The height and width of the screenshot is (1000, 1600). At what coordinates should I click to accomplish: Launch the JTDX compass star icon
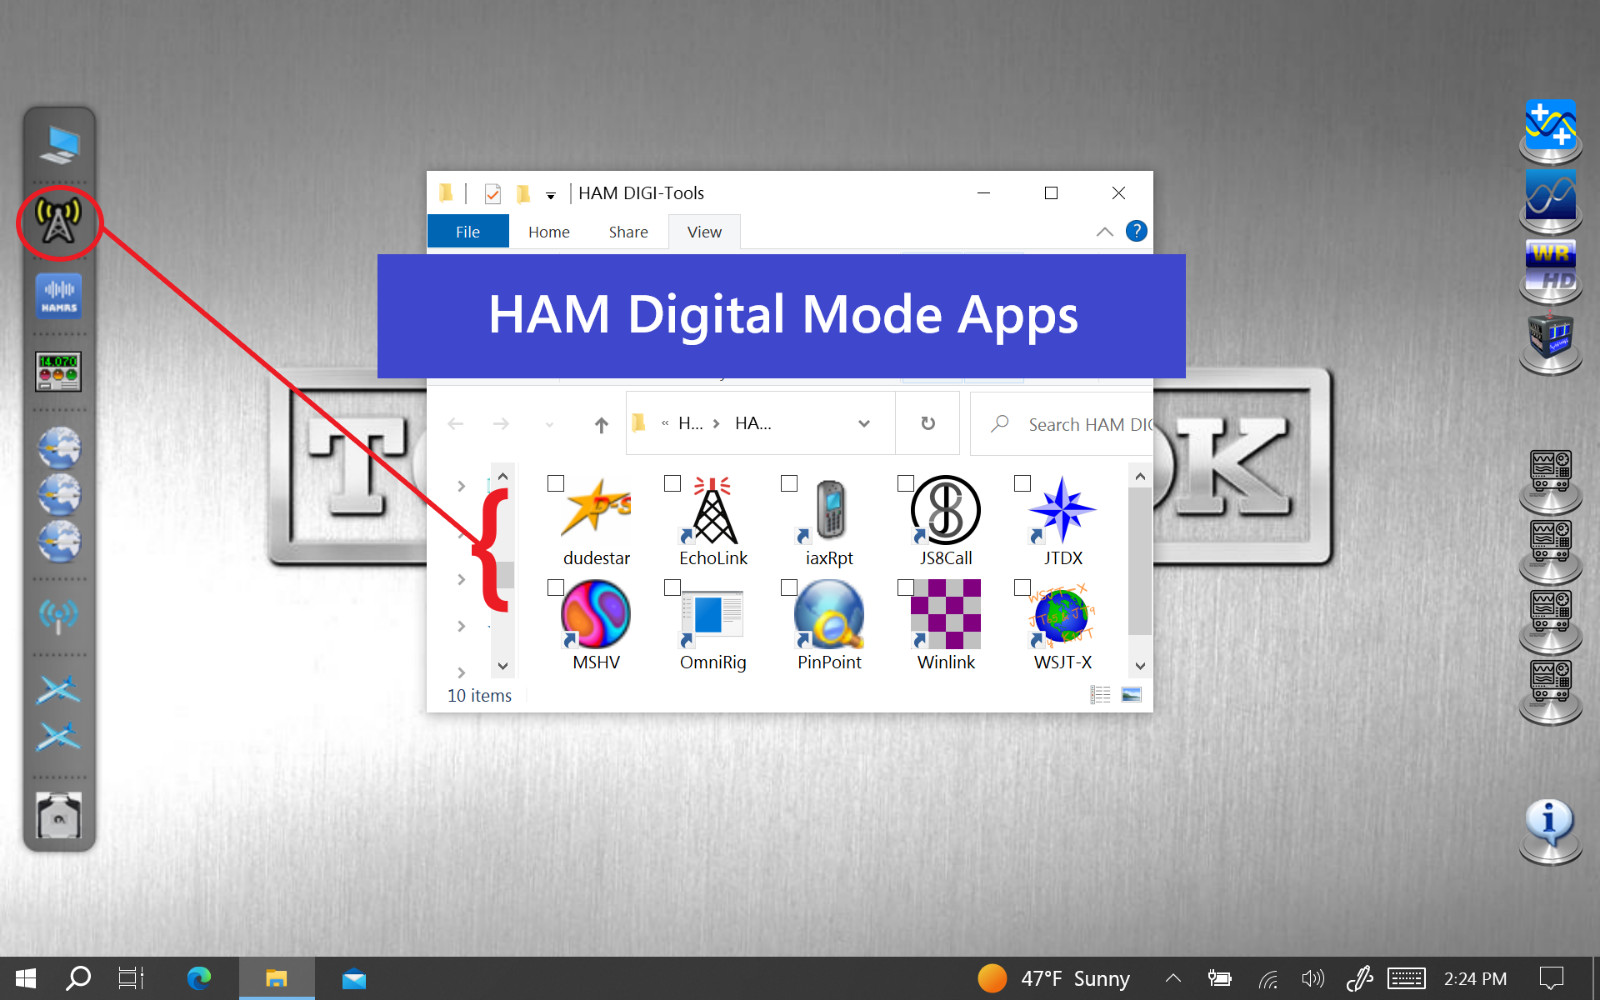pyautogui.click(x=1062, y=510)
